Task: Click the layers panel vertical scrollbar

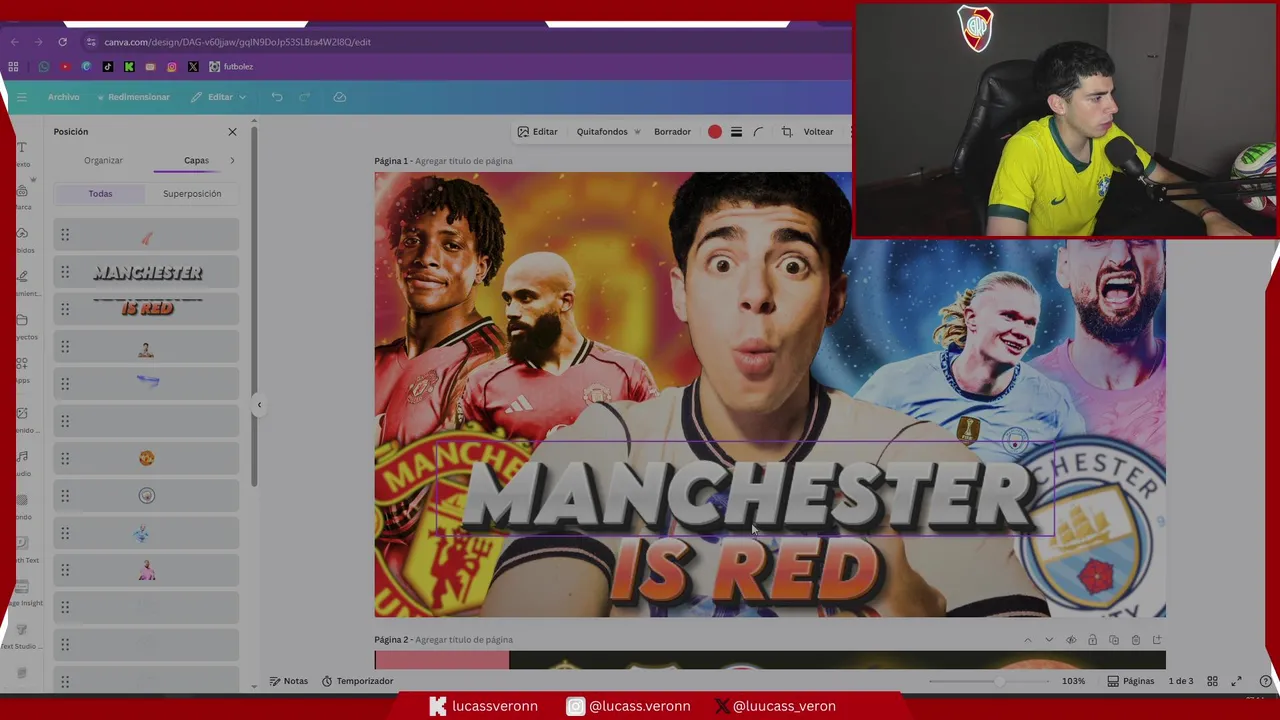Action: click(254, 305)
